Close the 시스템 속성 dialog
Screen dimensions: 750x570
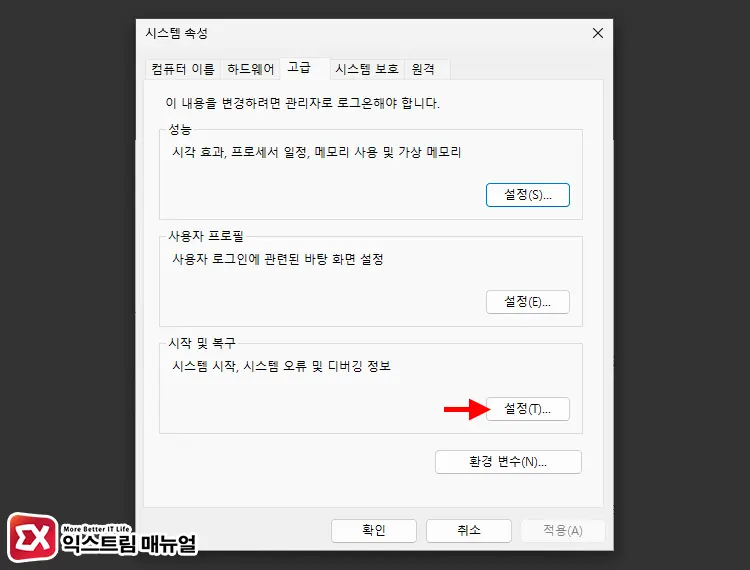pos(597,33)
